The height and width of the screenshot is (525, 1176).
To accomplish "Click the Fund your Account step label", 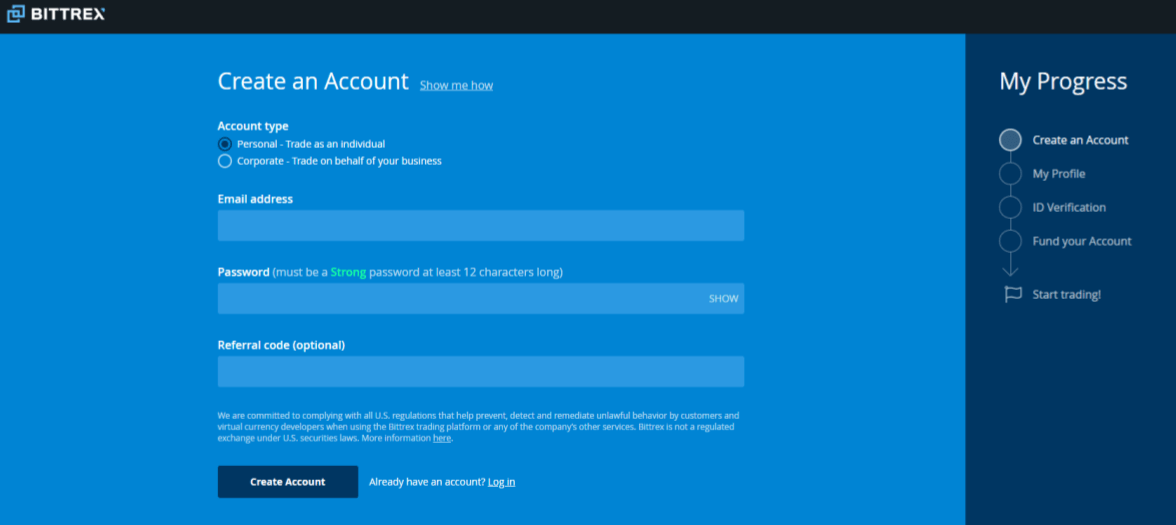I will pyautogui.click(x=1082, y=242).
